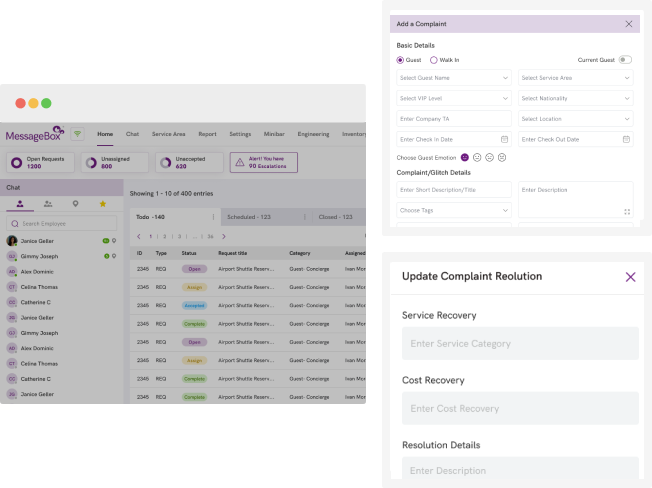Open the Service Area menu item
Screen dimensions: 652x488
click(169, 134)
